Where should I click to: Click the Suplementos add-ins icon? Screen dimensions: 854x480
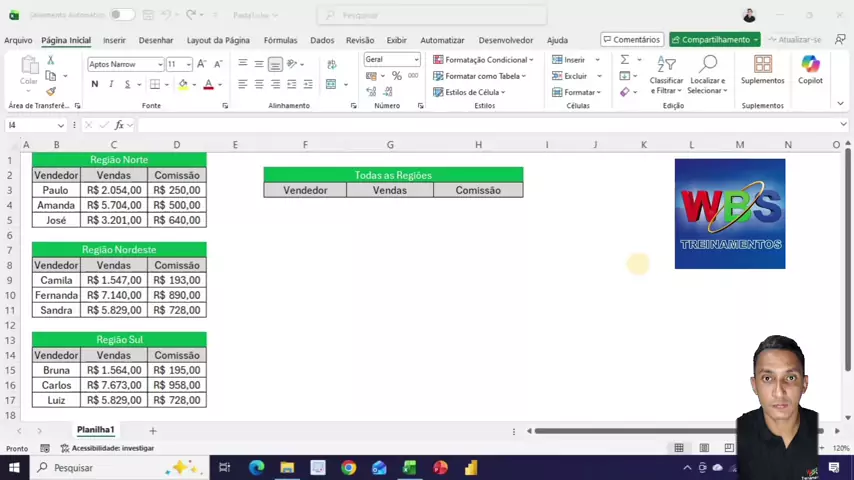pyautogui.click(x=762, y=68)
